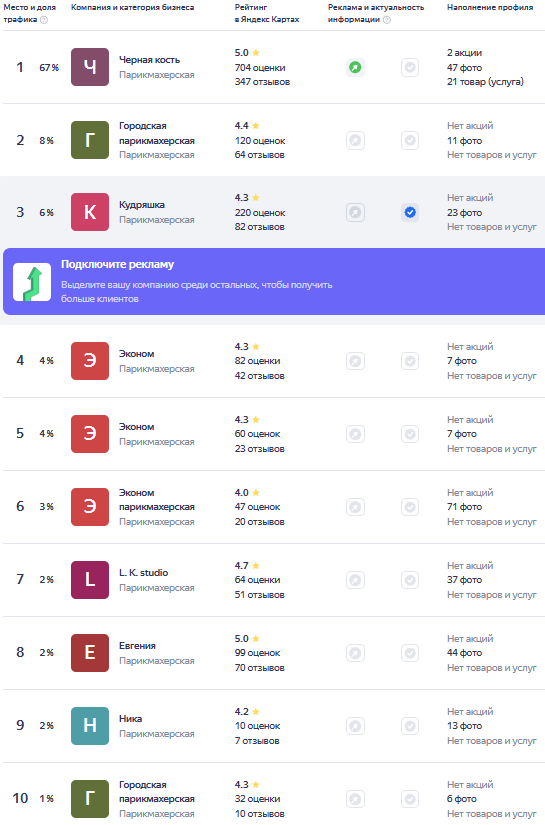The image size is (545, 825).
Task: Click the grey verification icon for Евгения
Action: 410,653
